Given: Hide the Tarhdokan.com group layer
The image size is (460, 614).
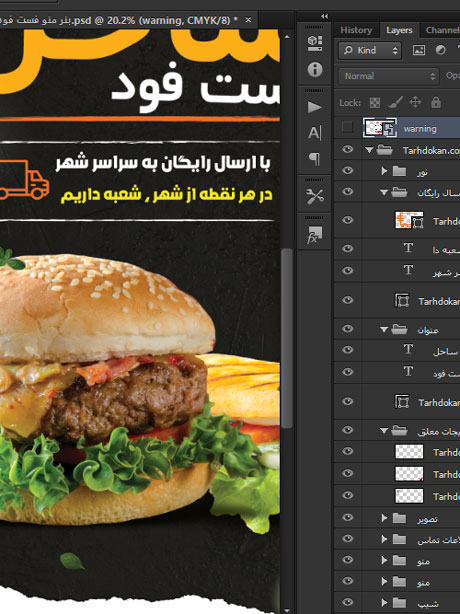Looking at the screenshot, I should [347, 149].
